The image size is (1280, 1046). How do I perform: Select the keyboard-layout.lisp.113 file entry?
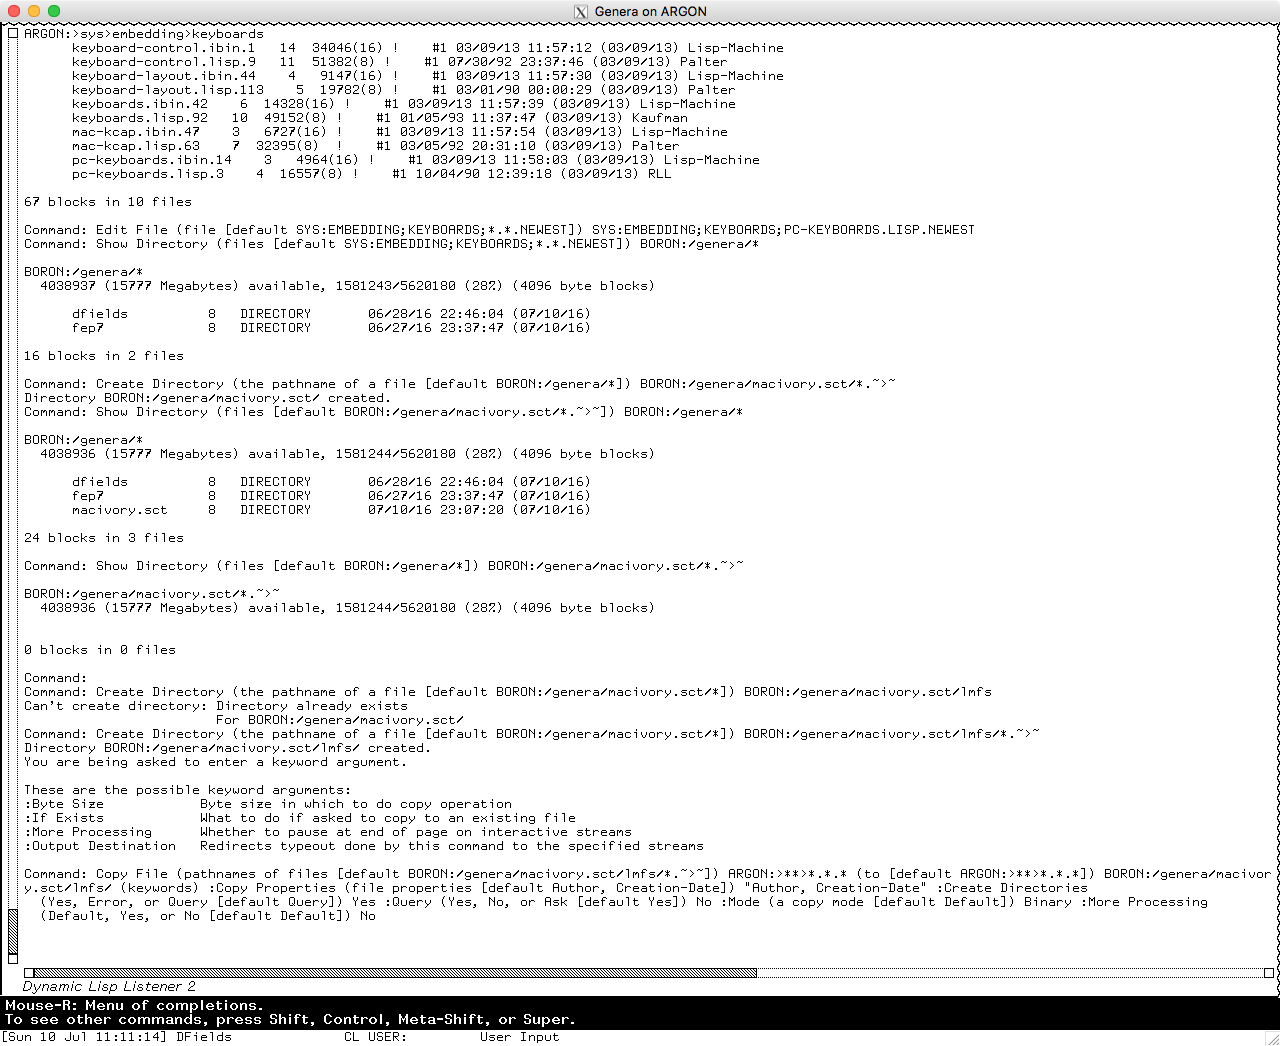pyautogui.click(x=167, y=90)
